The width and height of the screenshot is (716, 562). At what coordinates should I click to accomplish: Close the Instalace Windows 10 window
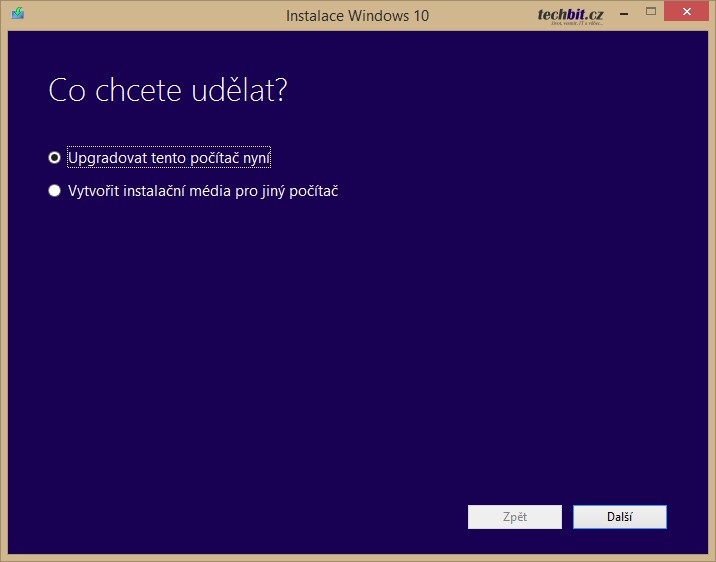(x=688, y=13)
